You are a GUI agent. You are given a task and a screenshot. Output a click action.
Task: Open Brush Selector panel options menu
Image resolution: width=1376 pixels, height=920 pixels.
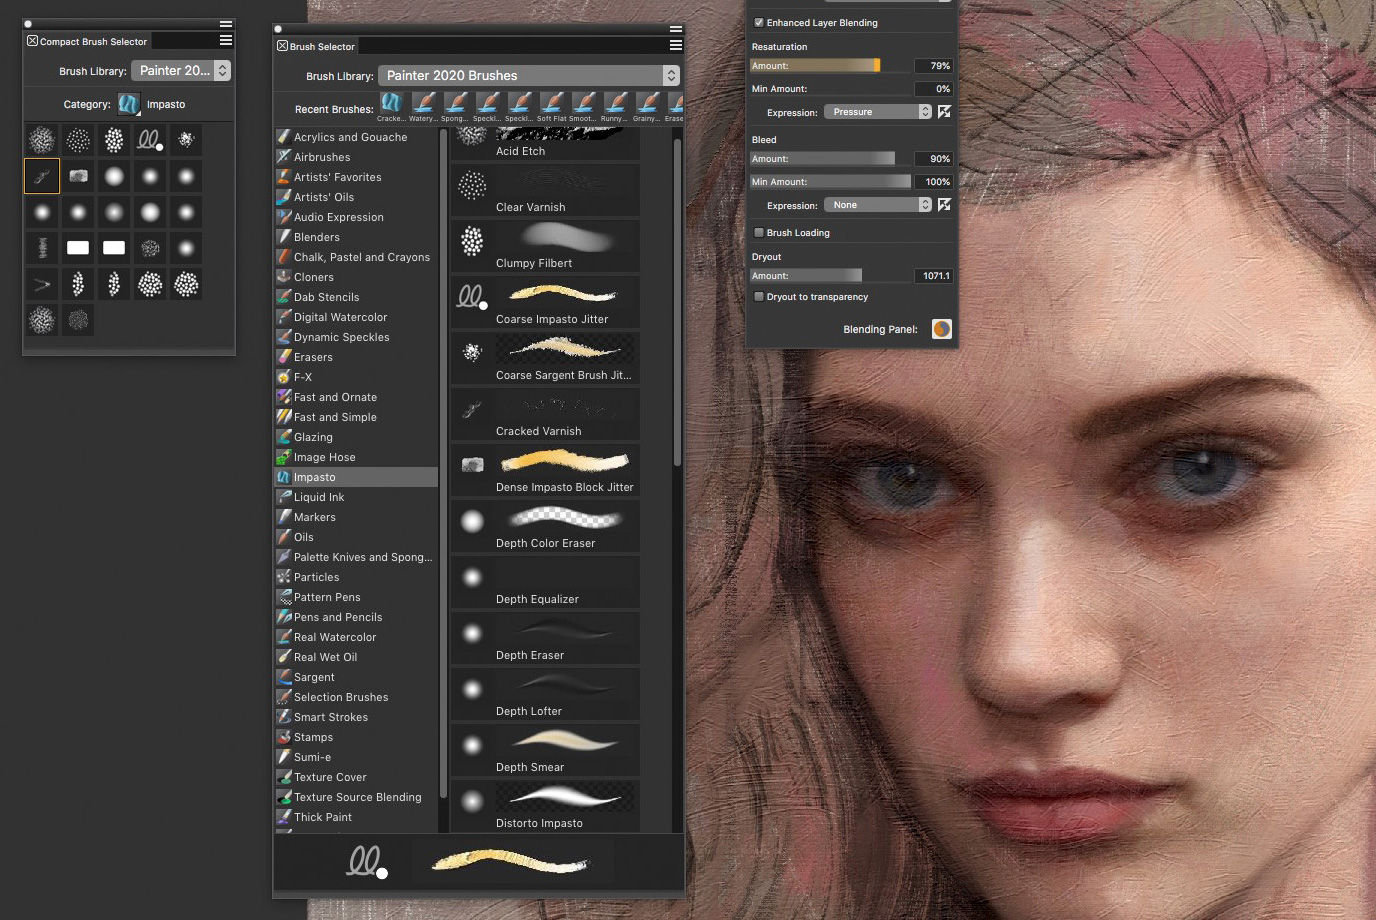pyautogui.click(x=675, y=45)
